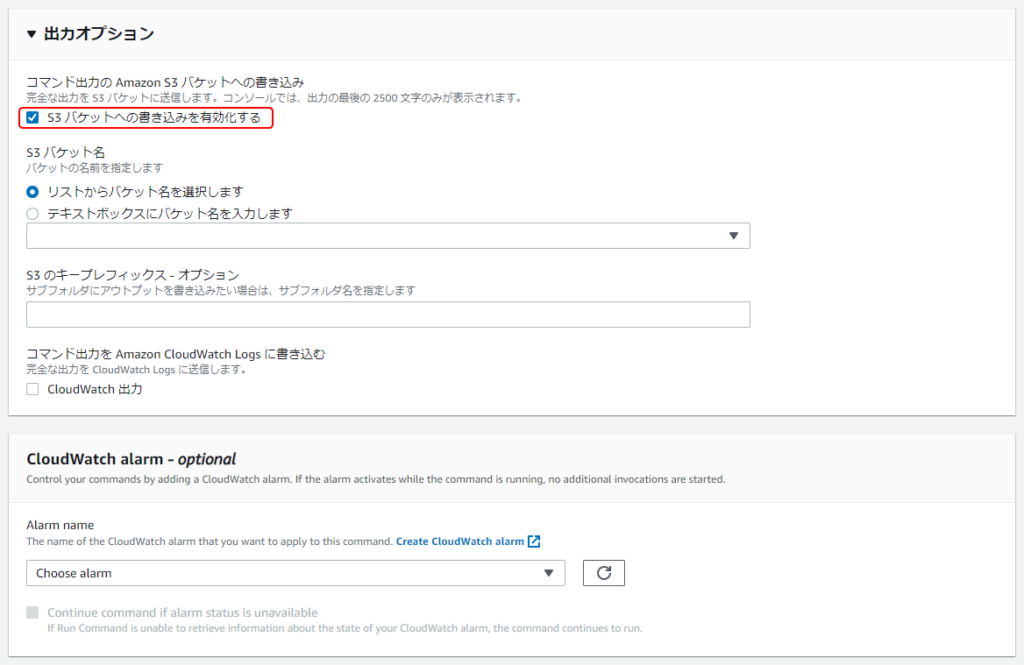Uncheck S3 バケットへの書き込みを有効化する checkbox
The width and height of the screenshot is (1024, 665).
click(33, 118)
